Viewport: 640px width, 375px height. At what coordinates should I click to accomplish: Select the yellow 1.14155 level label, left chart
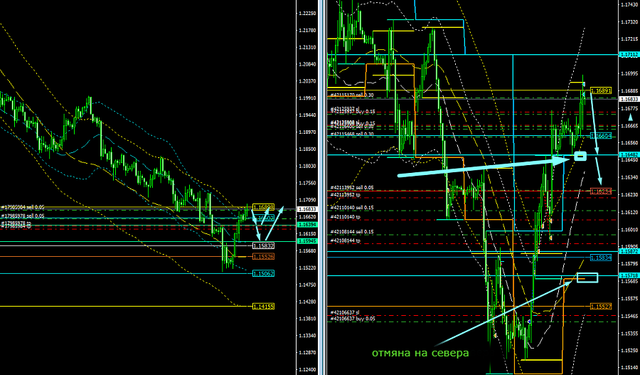tap(263, 306)
